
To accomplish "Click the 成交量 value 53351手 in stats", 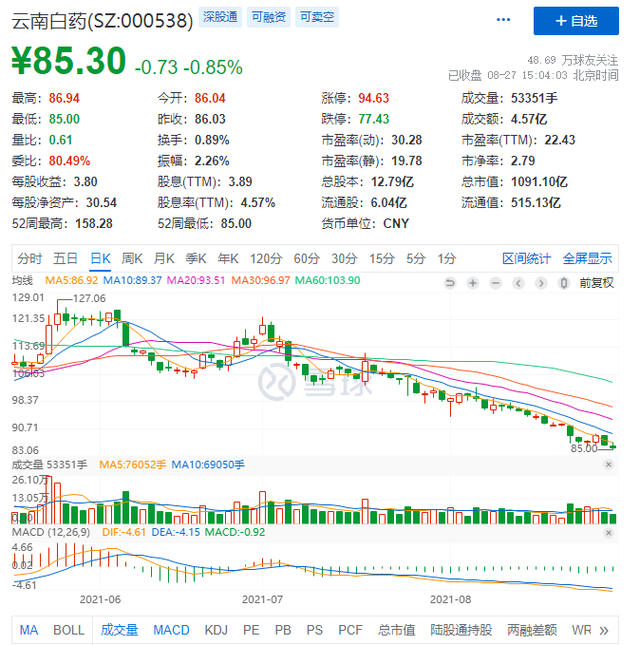I will (x=534, y=98).
